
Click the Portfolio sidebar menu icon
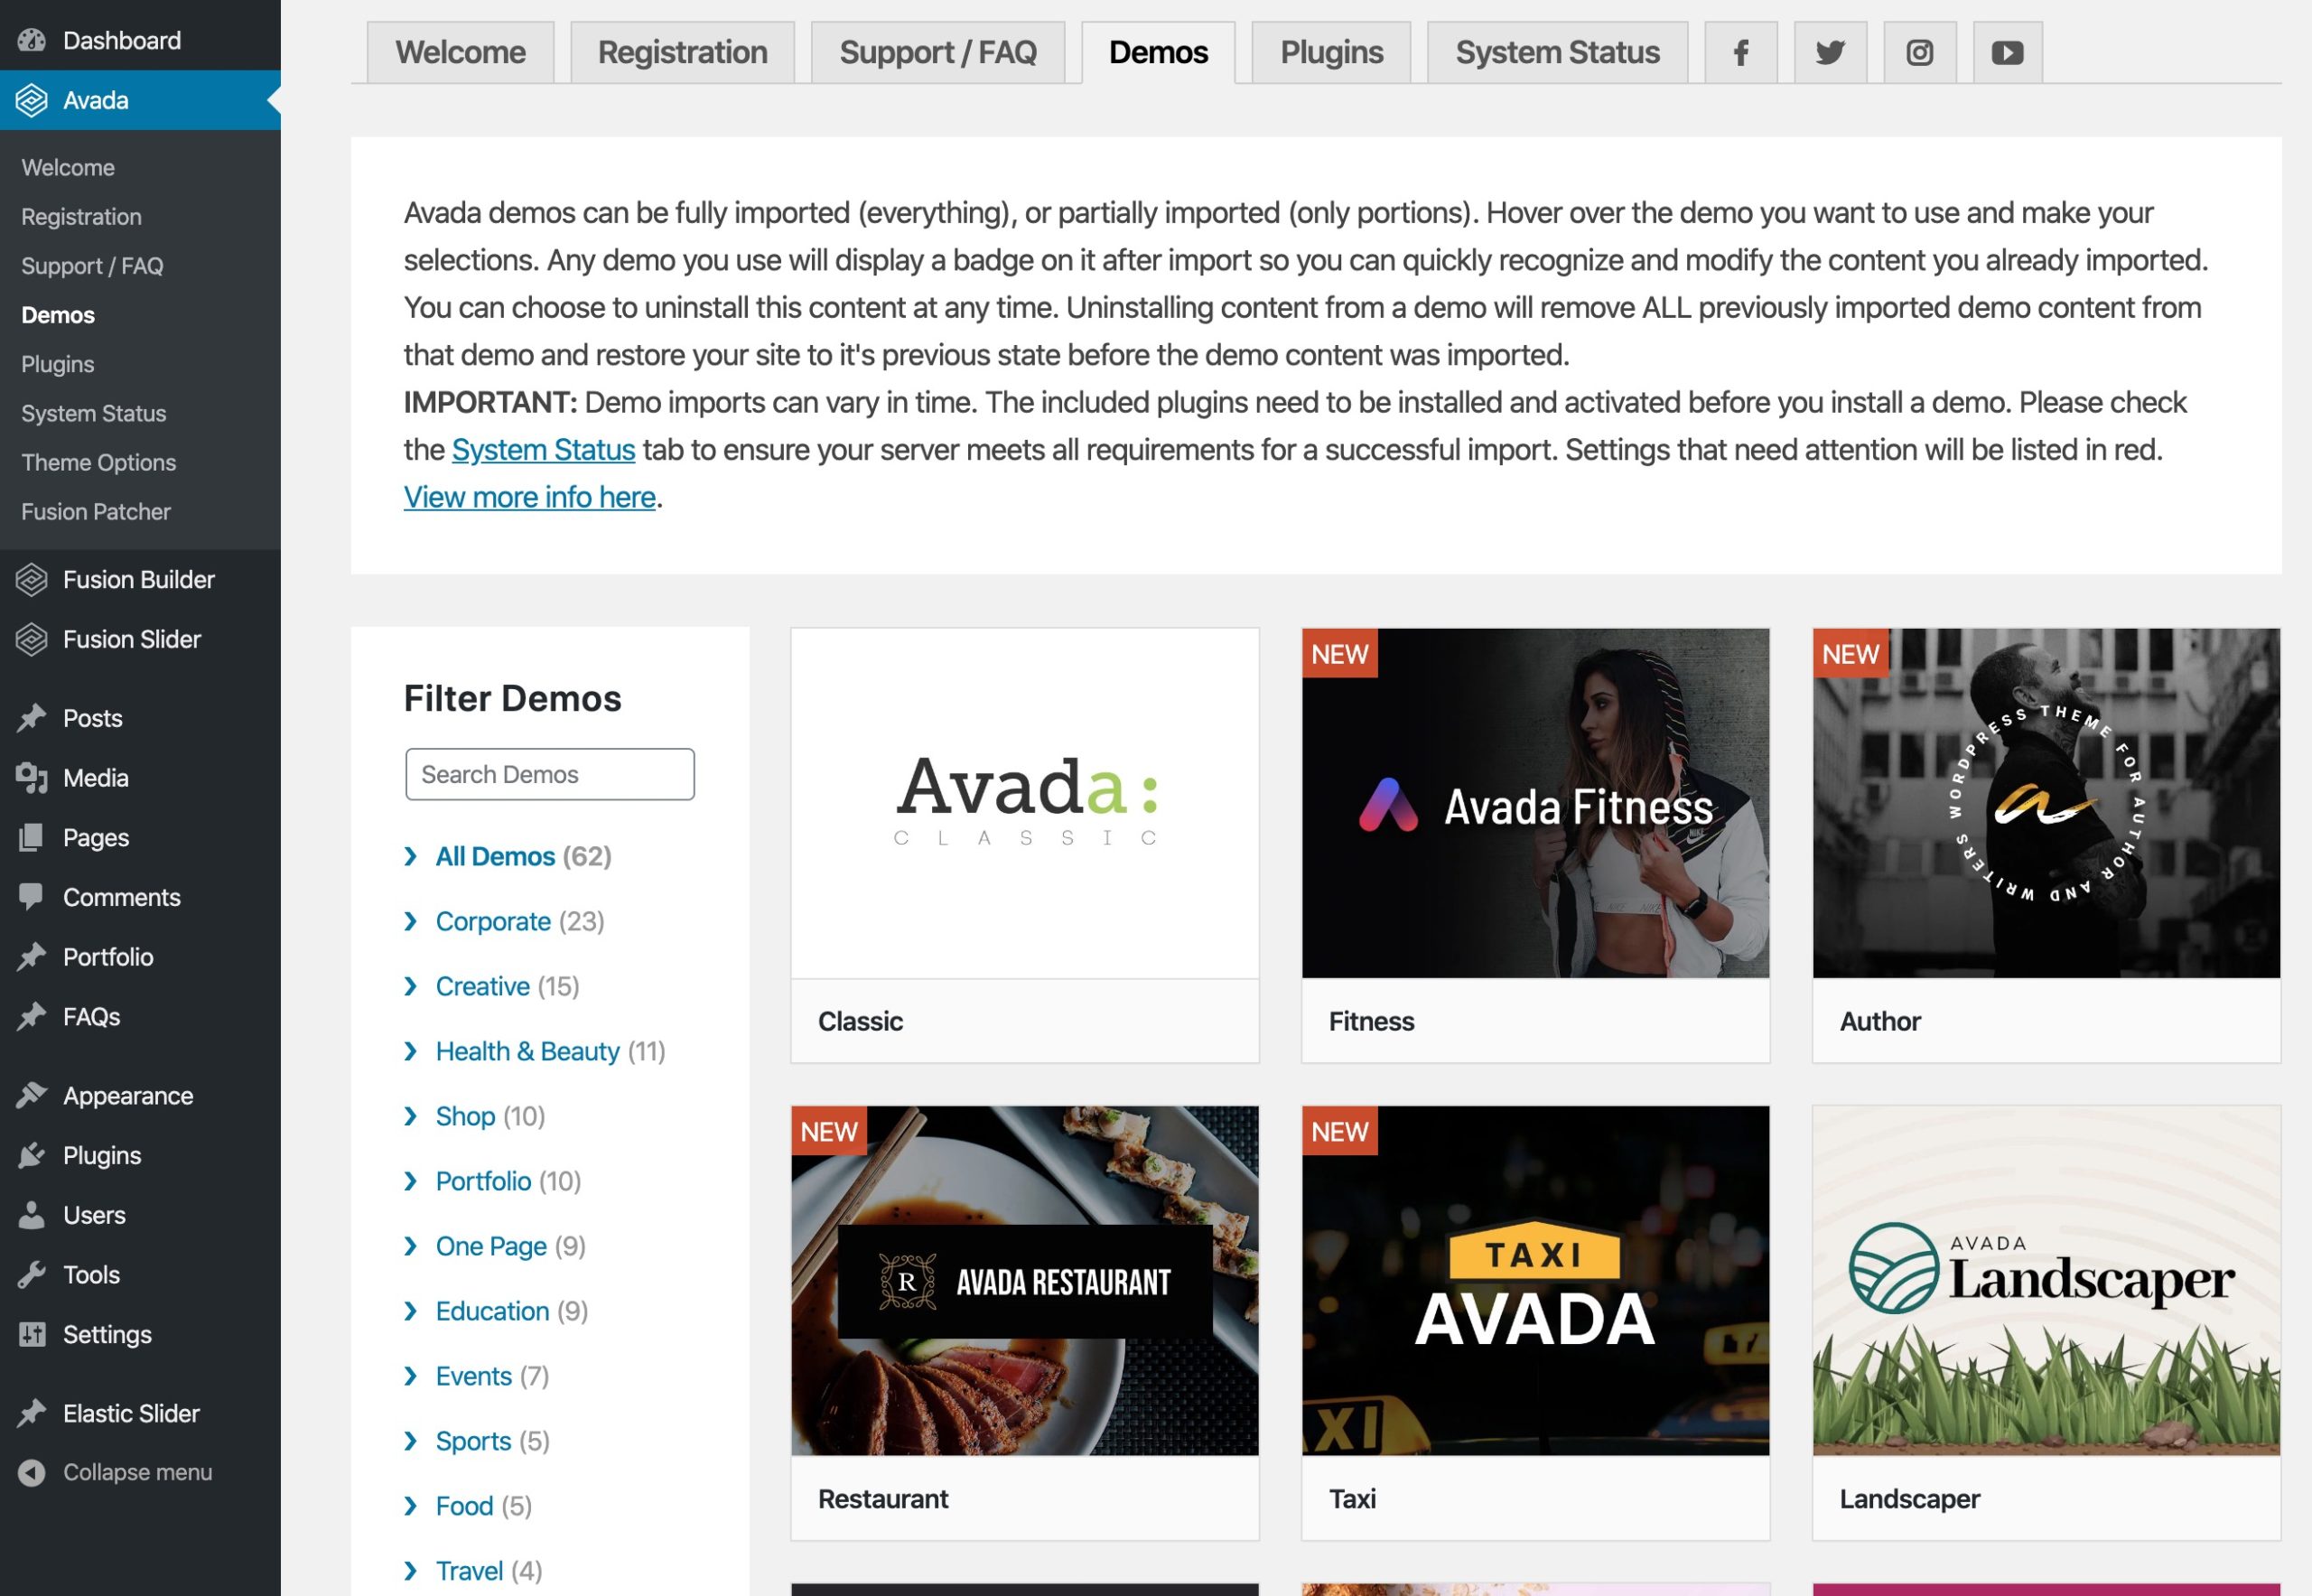32,957
